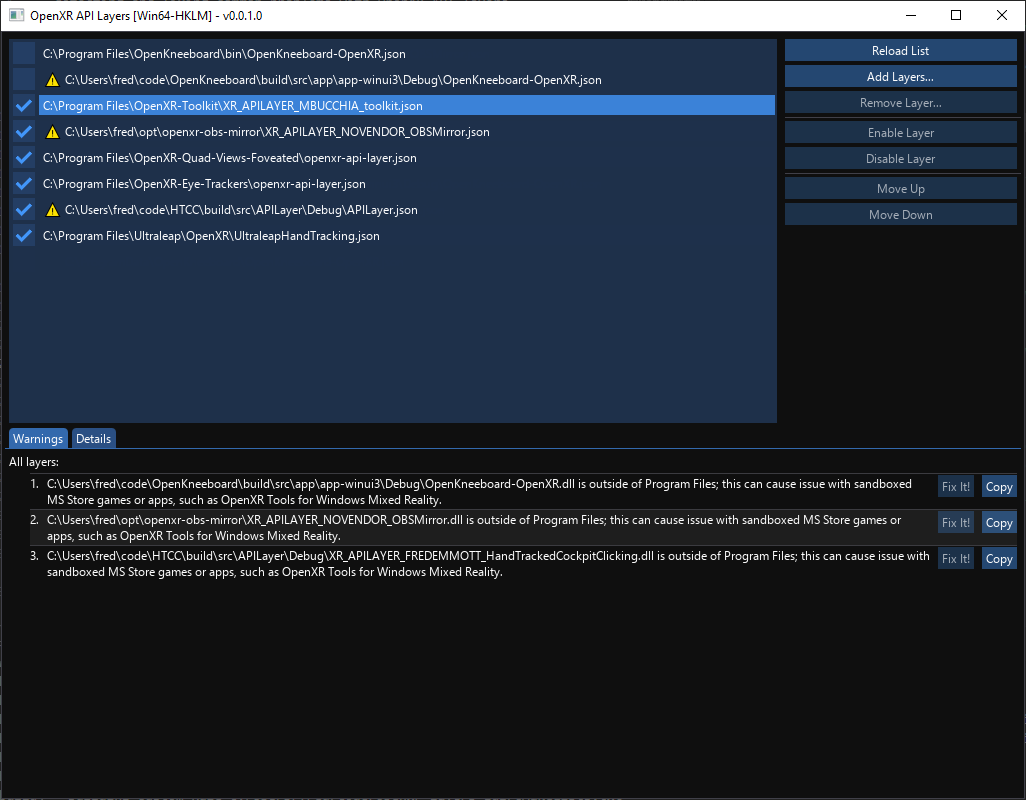Copy the HandTrackedCockpitClicking.dll warning
The image size is (1026, 800).
click(x=999, y=559)
